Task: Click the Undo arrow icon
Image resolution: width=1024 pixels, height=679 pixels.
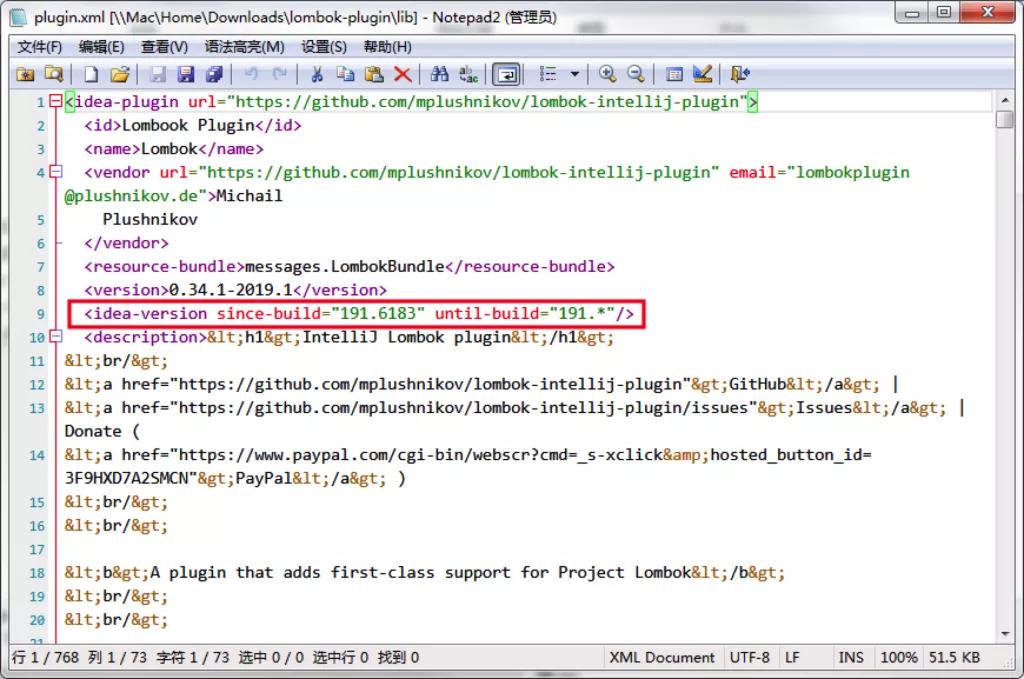Action: (251, 74)
